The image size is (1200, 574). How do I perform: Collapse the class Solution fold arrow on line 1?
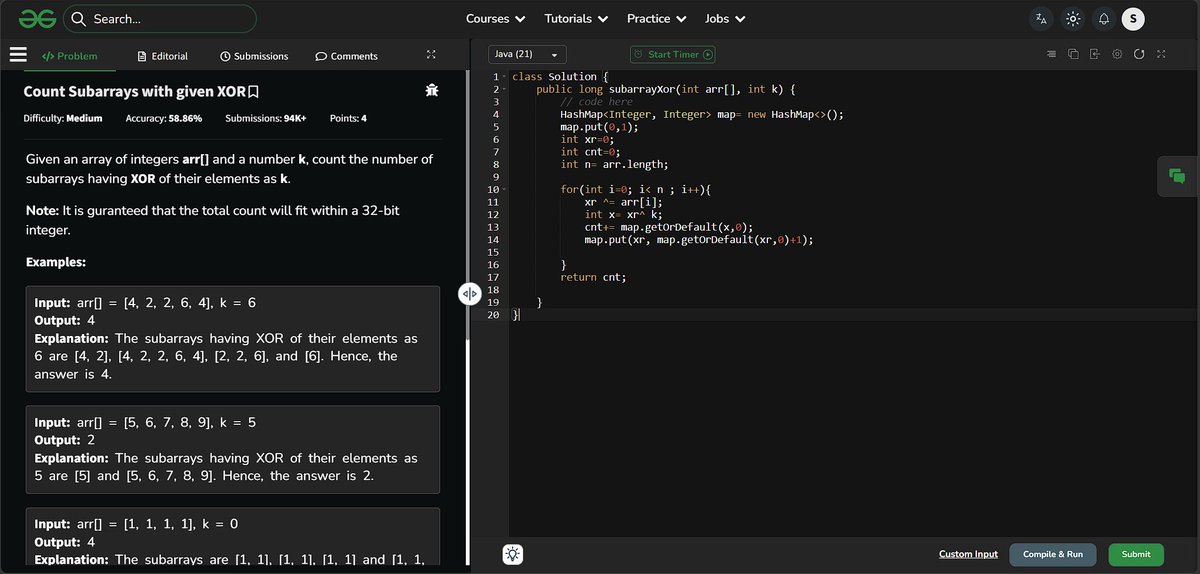tap(506, 77)
